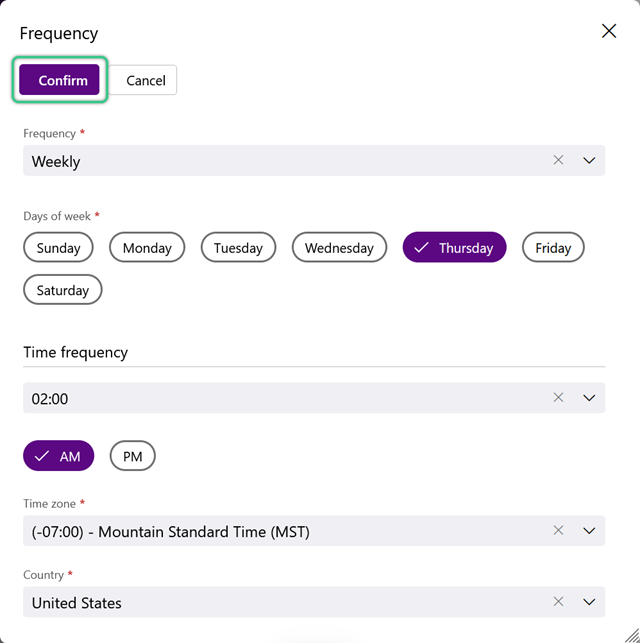The height and width of the screenshot is (643, 640).
Task: Expand the Frequency dropdown chevron
Action: pos(589,160)
